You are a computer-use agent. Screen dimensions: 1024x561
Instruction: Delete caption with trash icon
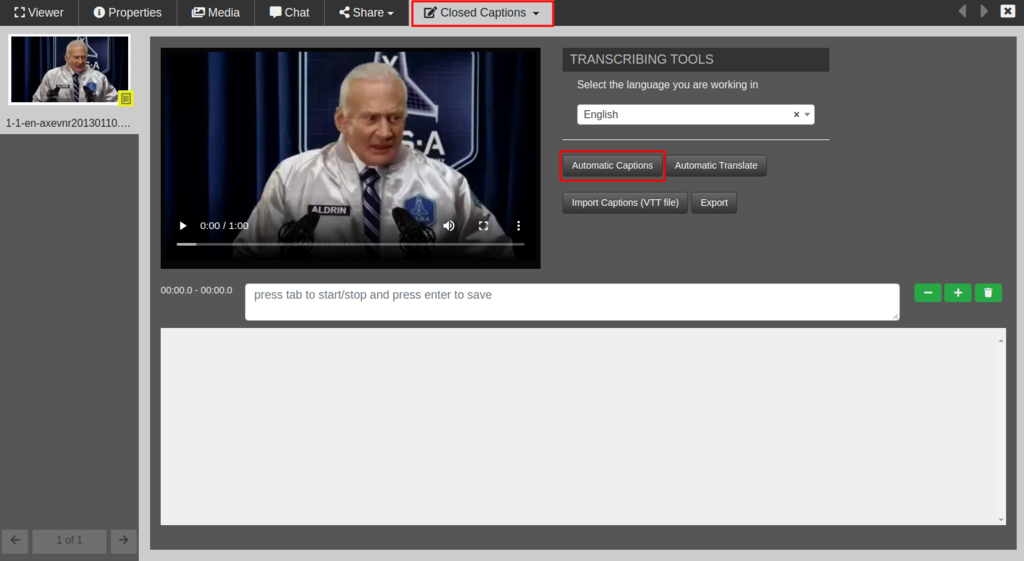[x=988, y=293]
